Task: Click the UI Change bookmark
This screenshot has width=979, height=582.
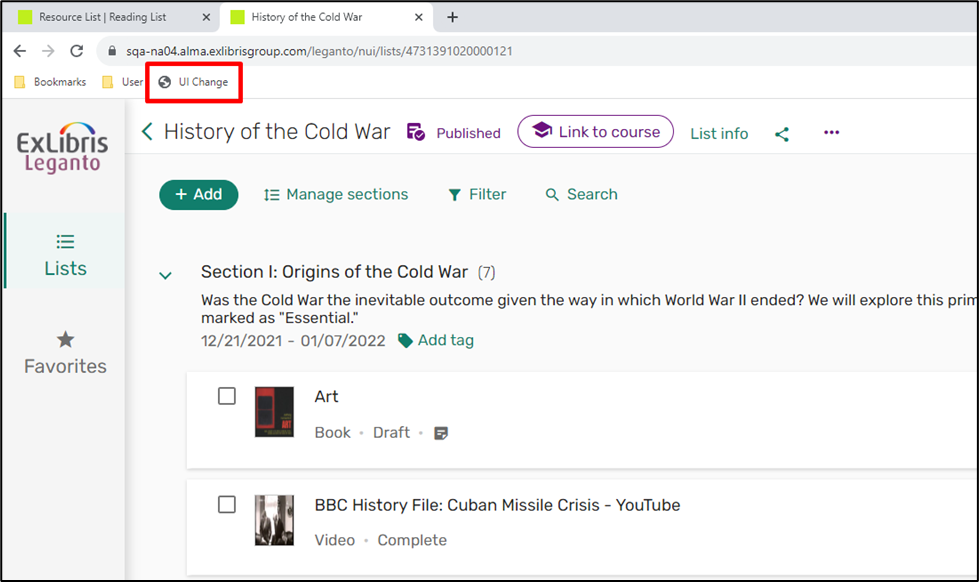Action: pos(194,82)
